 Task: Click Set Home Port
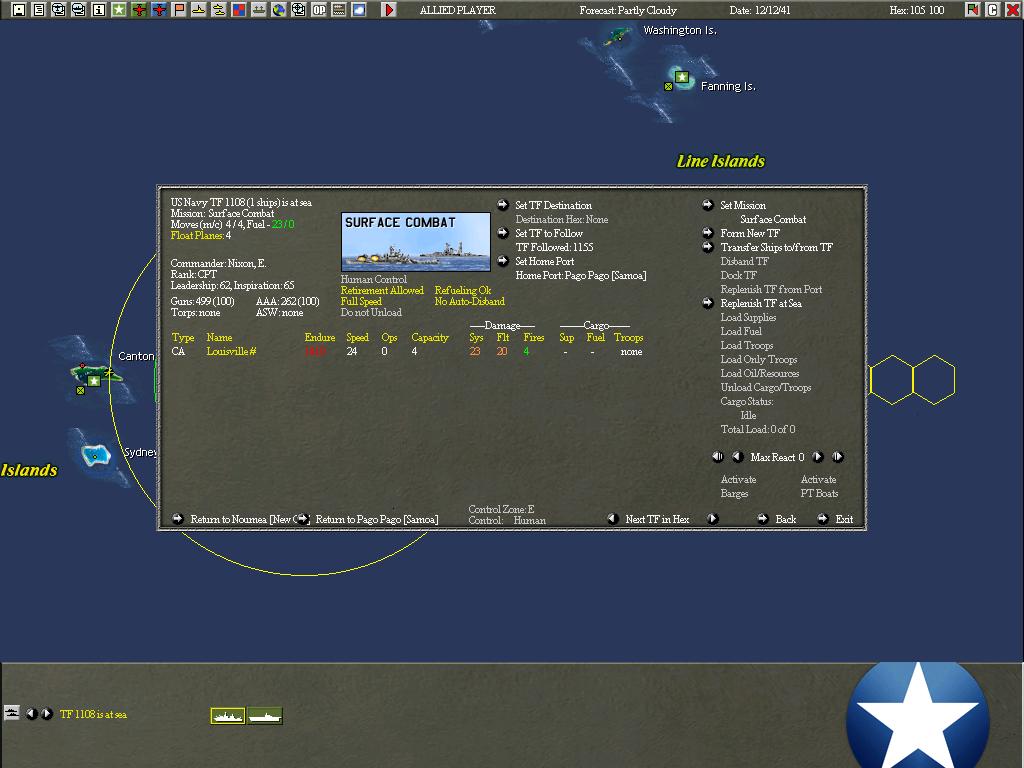[544, 261]
